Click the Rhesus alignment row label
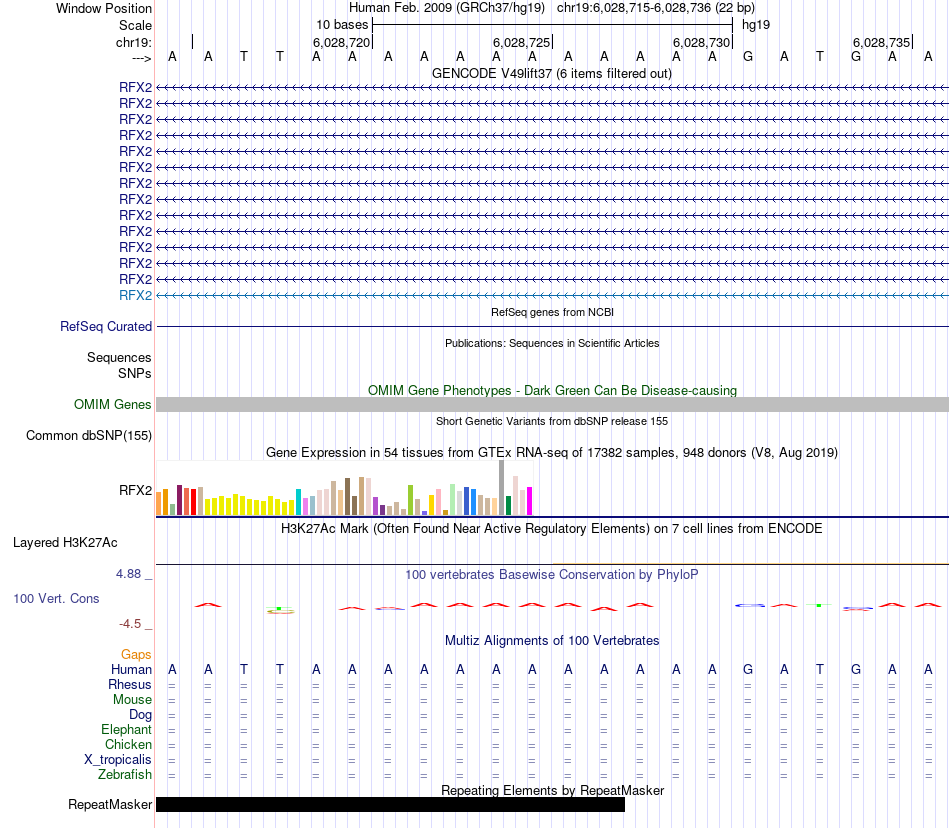950x828 pixels. pos(130,685)
